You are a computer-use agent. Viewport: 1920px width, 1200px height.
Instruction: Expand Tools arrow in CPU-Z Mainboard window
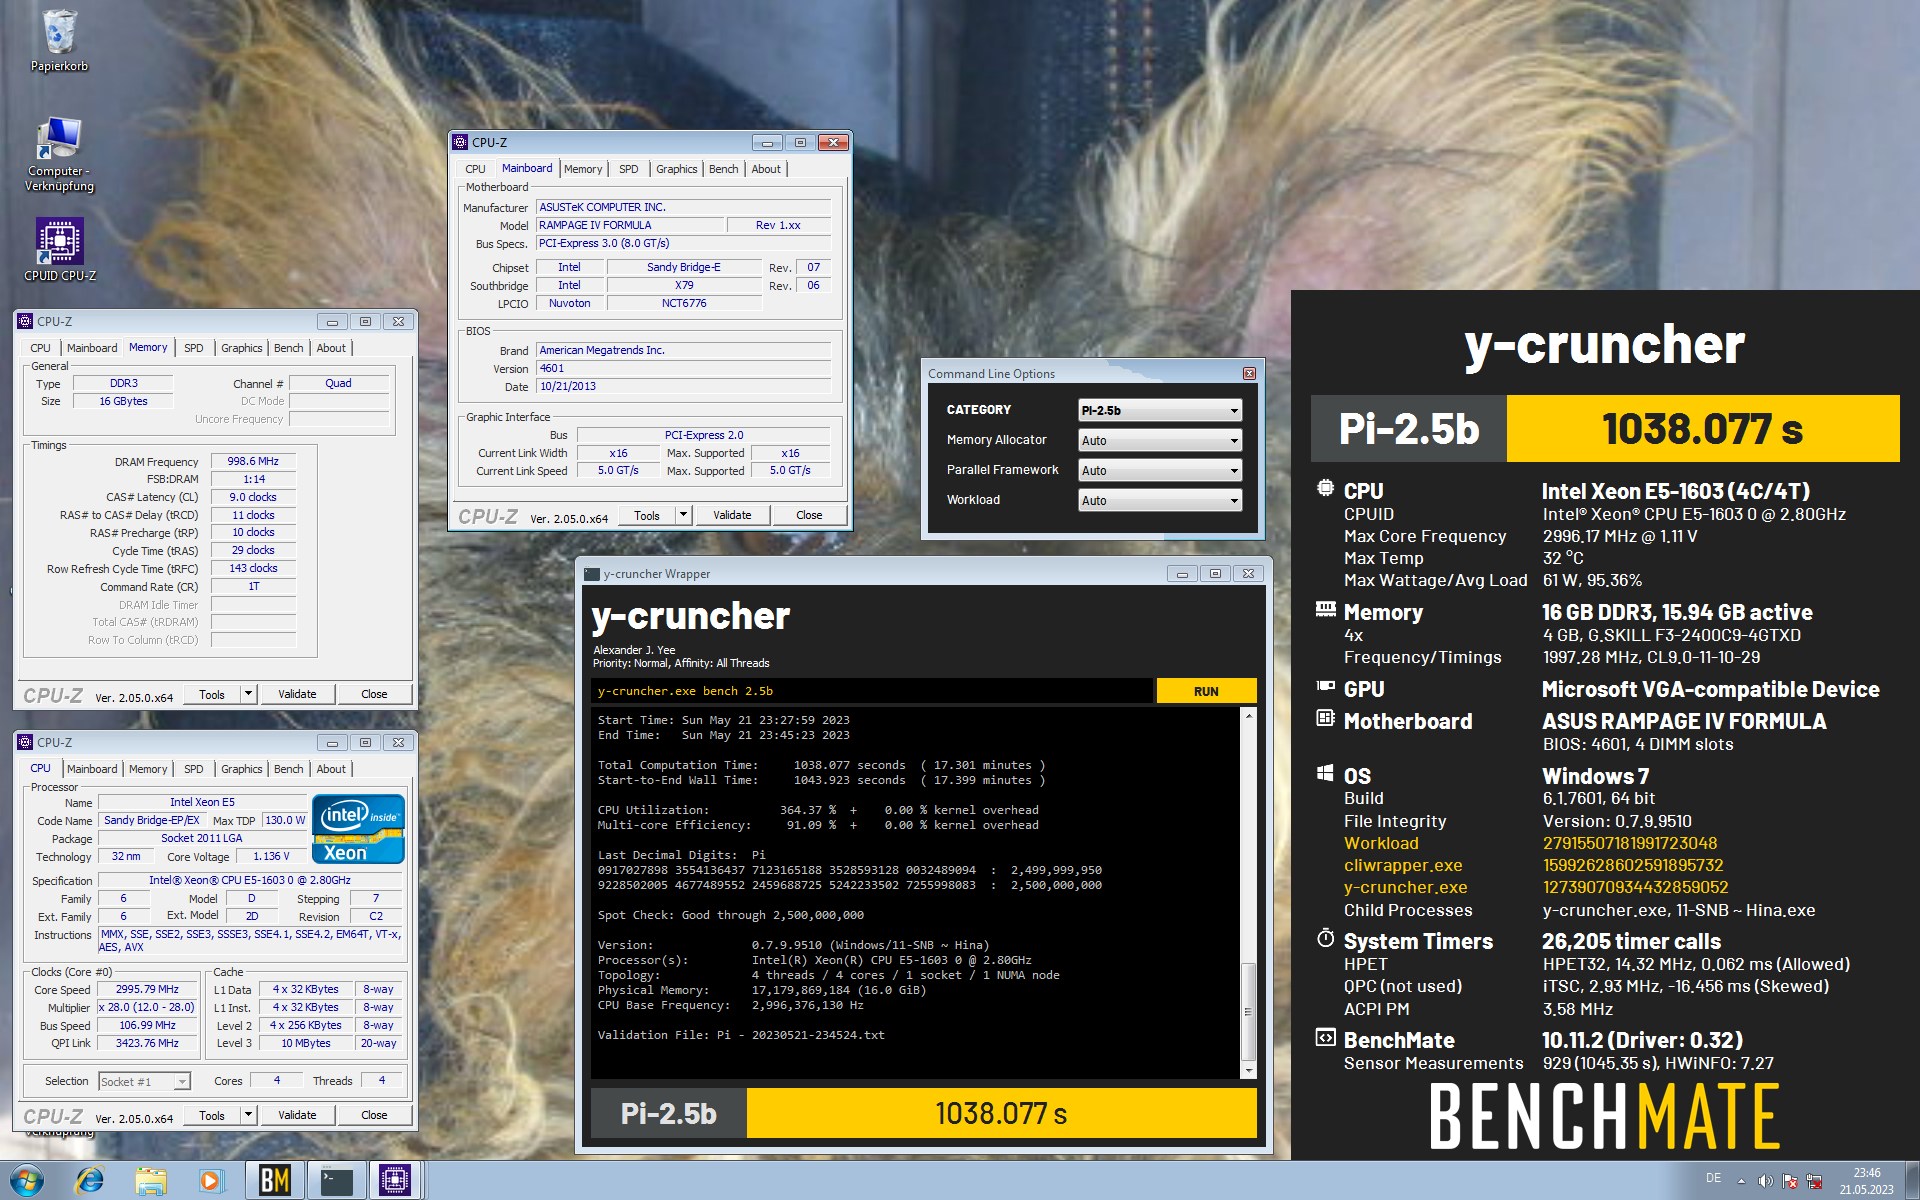pyautogui.click(x=683, y=515)
